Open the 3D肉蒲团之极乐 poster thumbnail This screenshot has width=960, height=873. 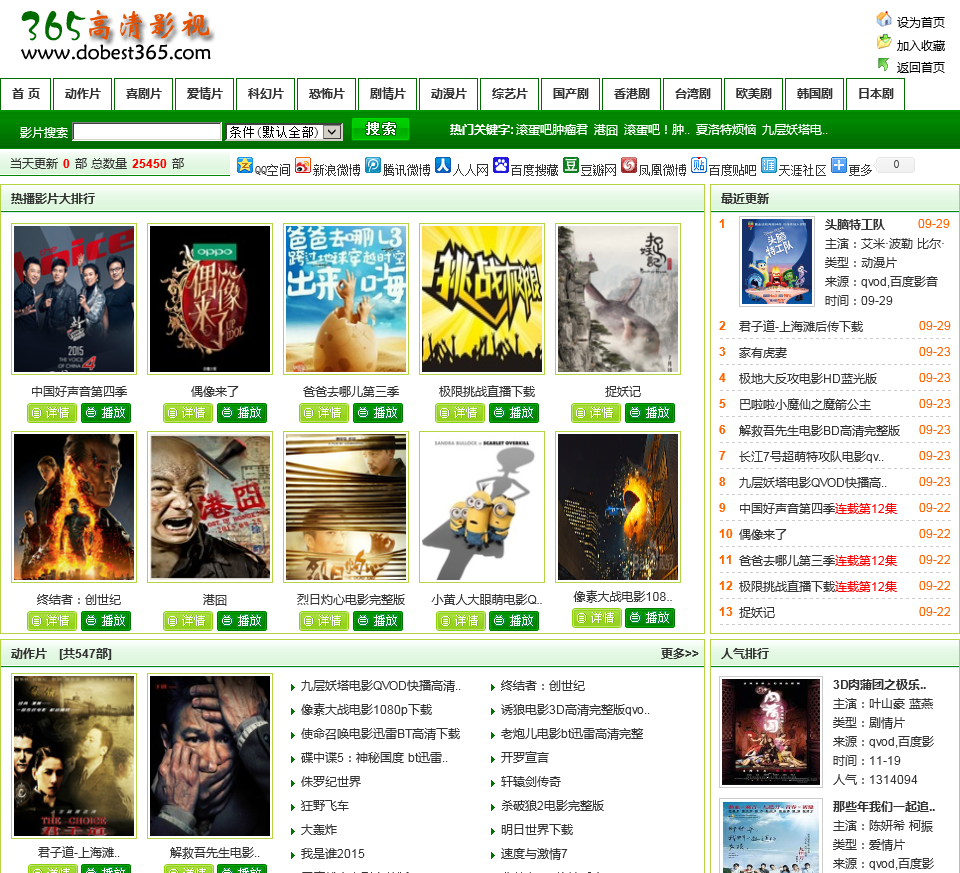tap(771, 732)
